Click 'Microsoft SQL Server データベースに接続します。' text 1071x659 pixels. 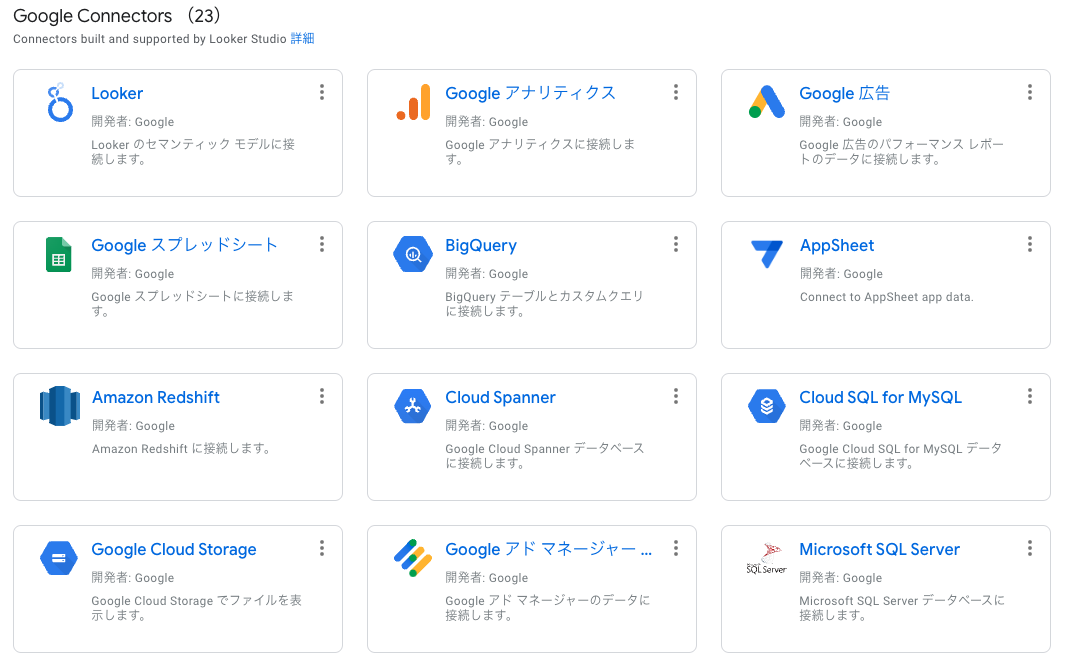pyautogui.click(x=902, y=608)
